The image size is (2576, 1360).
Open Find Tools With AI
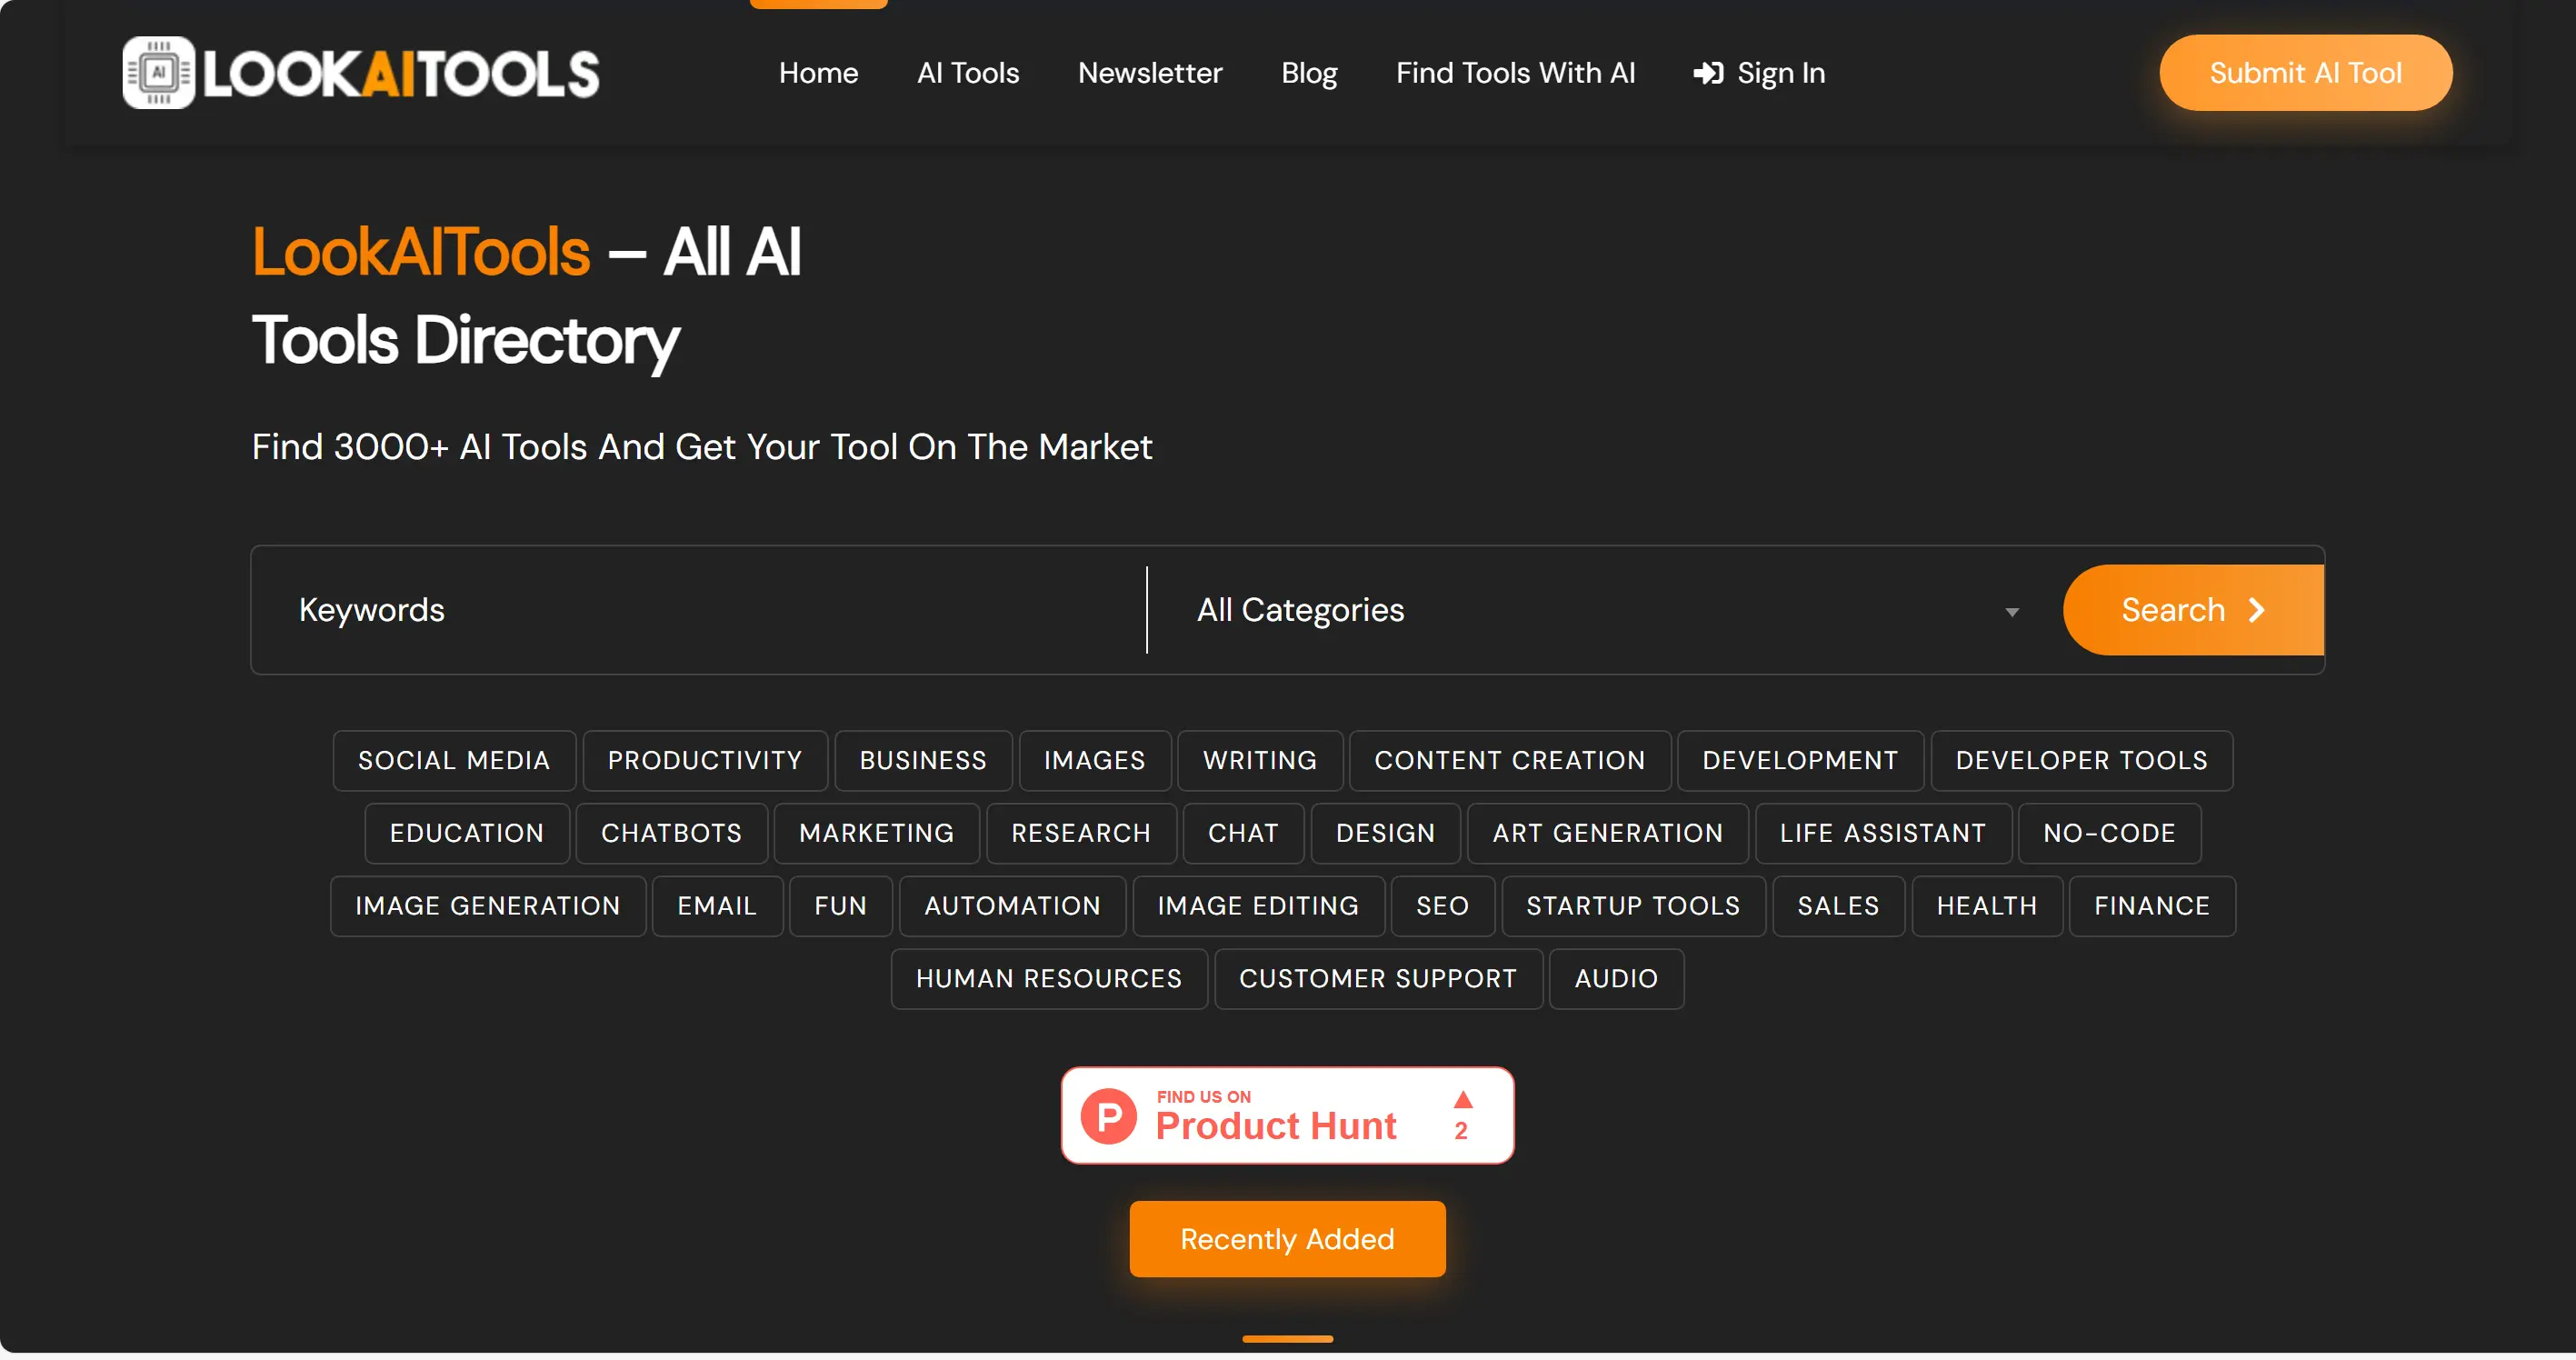[x=1515, y=73]
